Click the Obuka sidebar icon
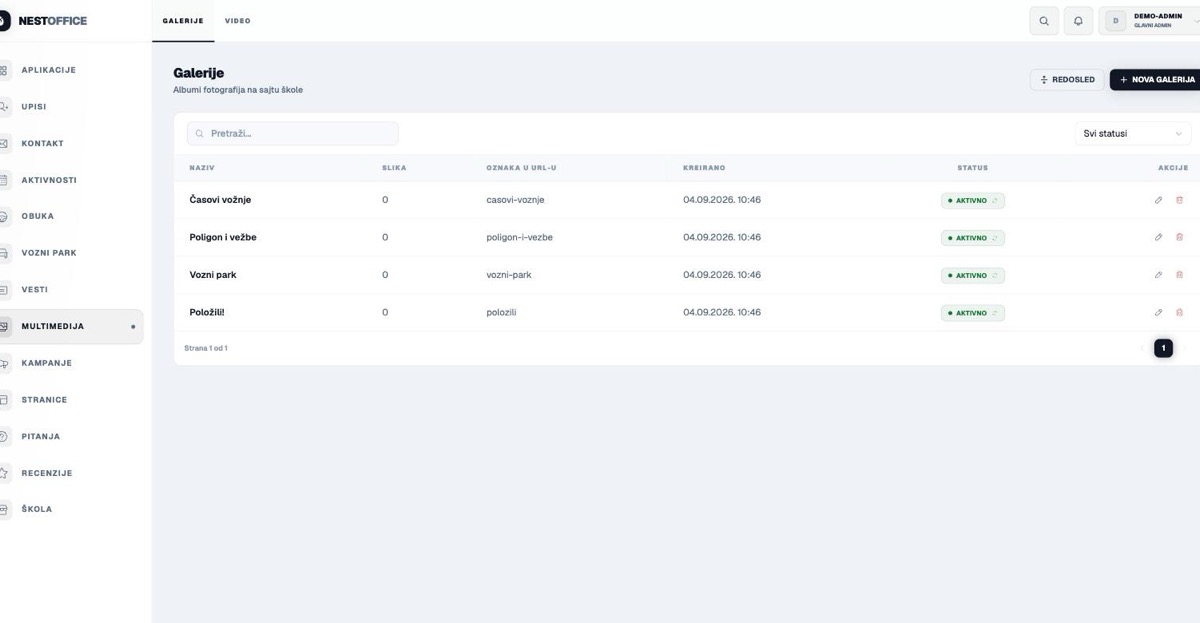1200x623 pixels. [3, 216]
